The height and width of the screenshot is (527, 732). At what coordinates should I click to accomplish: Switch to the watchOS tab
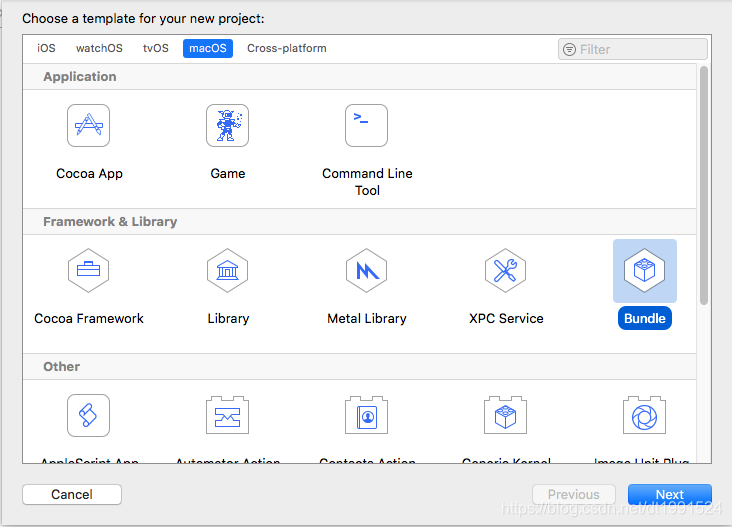[x=99, y=49]
